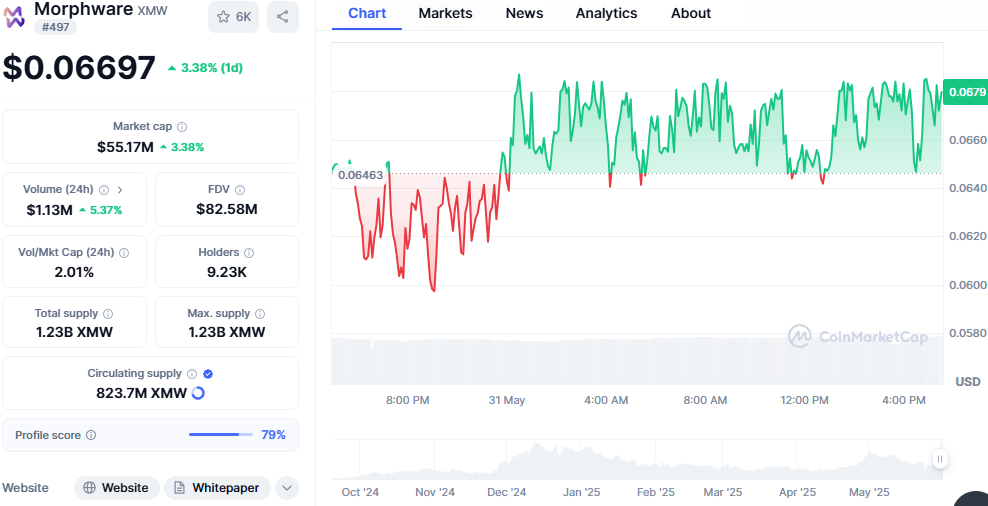The width and height of the screenshot is (988, 506).
Task: Open the Website link
Action: pos(116,488)
